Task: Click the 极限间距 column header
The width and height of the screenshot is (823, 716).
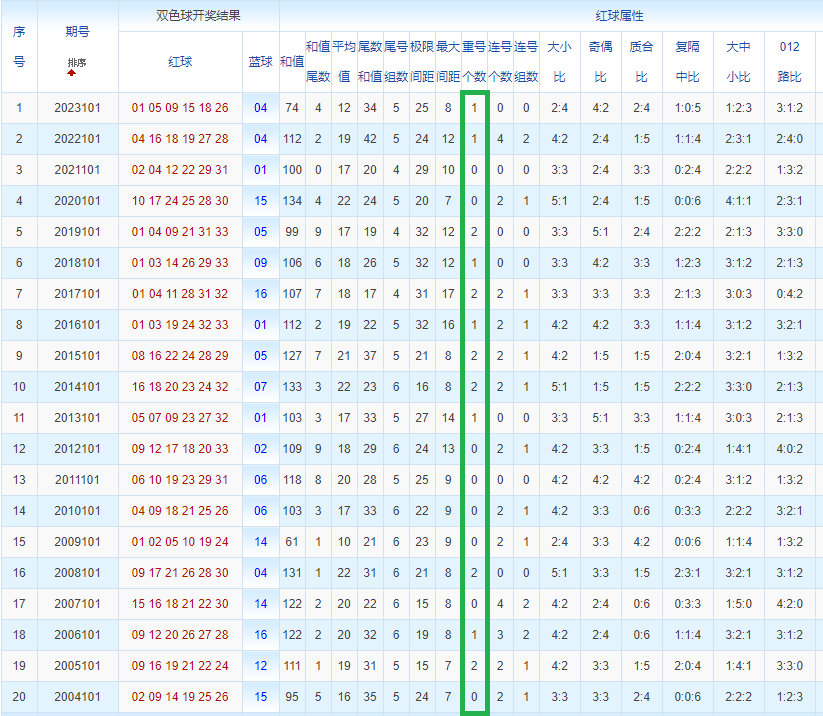Action: point(422,62)
